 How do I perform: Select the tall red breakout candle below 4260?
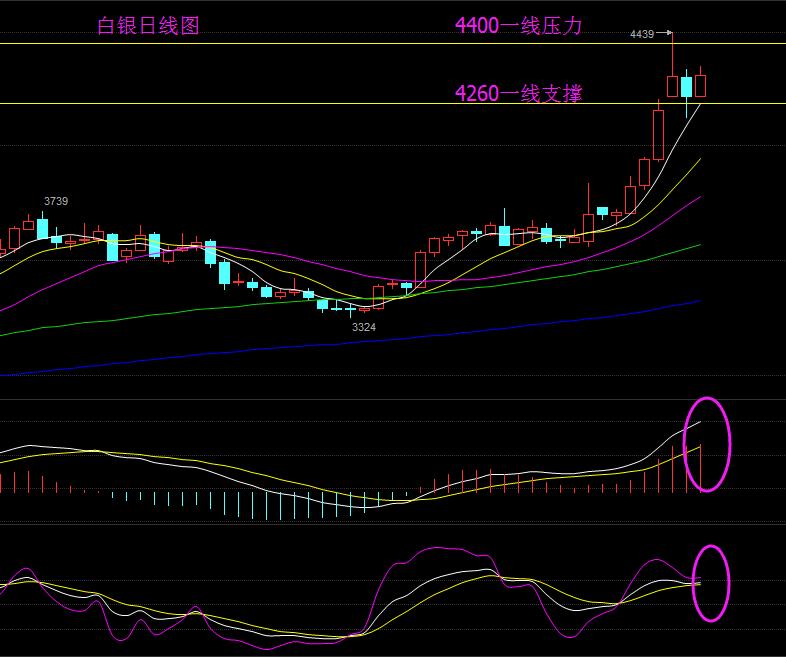[658, 134]
